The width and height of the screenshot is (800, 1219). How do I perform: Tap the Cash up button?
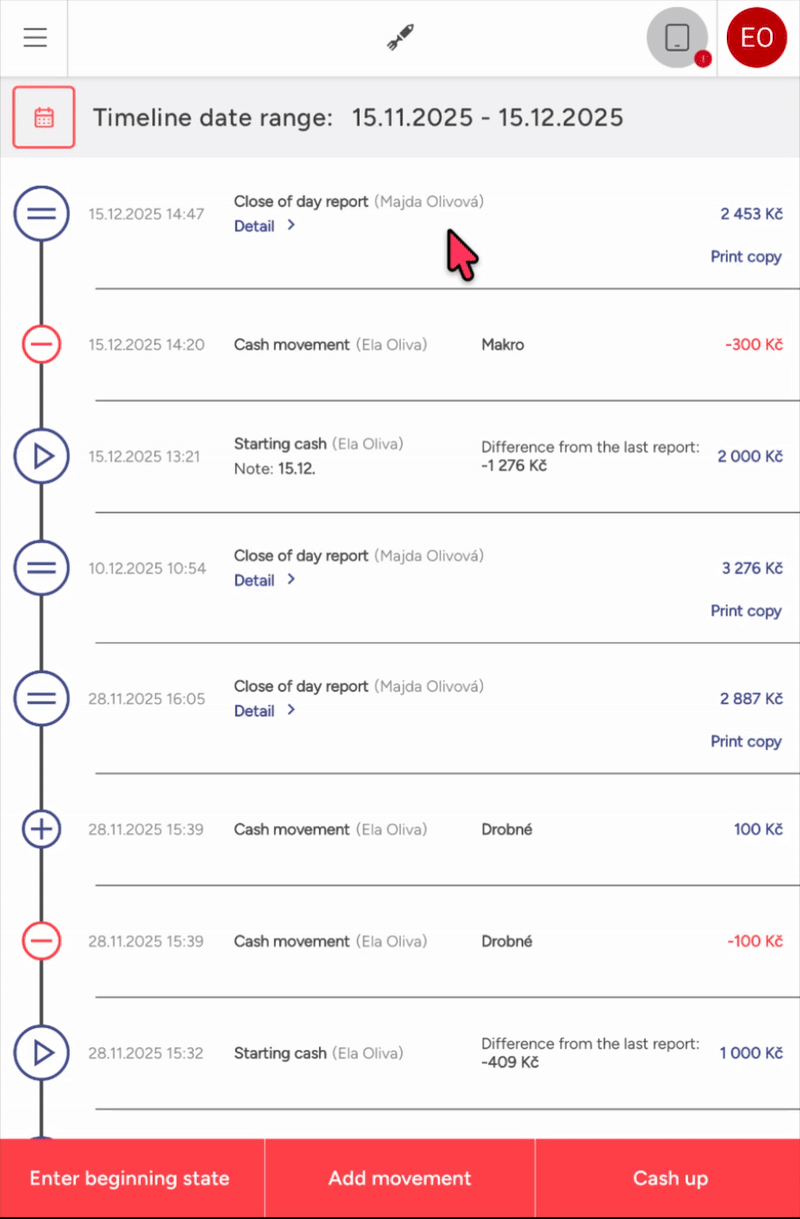(x=669, y=1178)
